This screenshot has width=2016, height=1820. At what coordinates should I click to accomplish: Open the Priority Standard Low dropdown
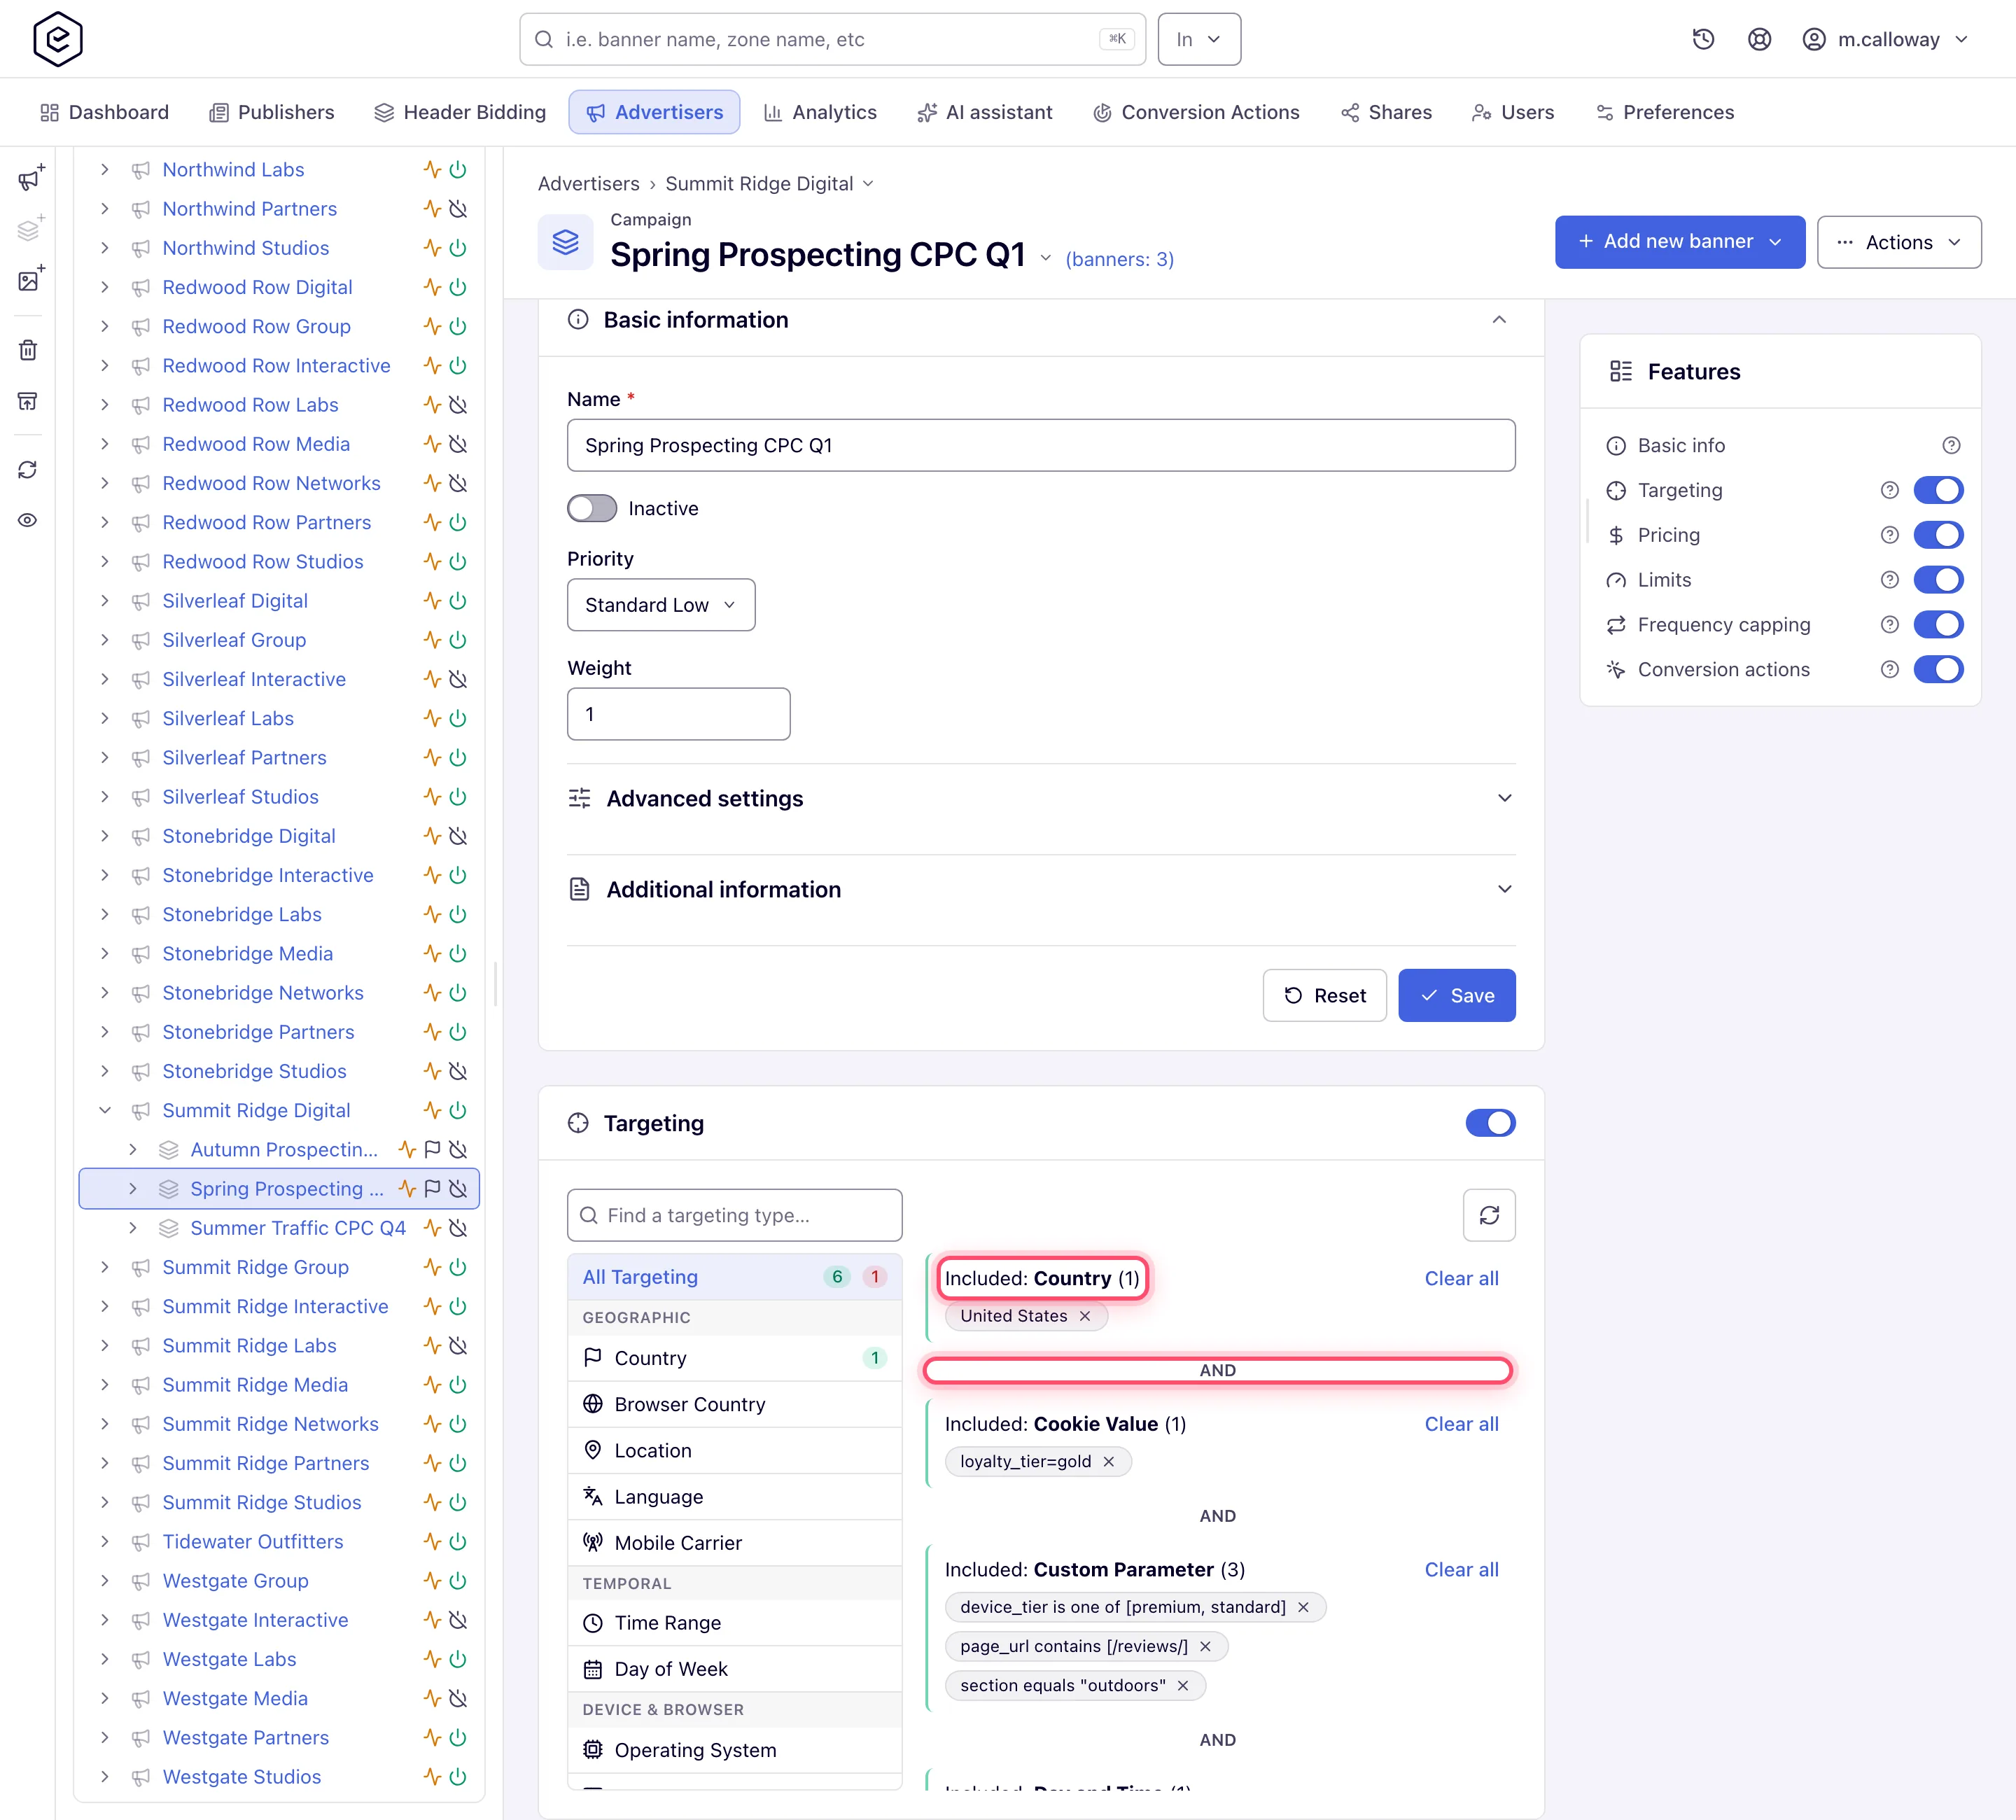pos(661,605)
